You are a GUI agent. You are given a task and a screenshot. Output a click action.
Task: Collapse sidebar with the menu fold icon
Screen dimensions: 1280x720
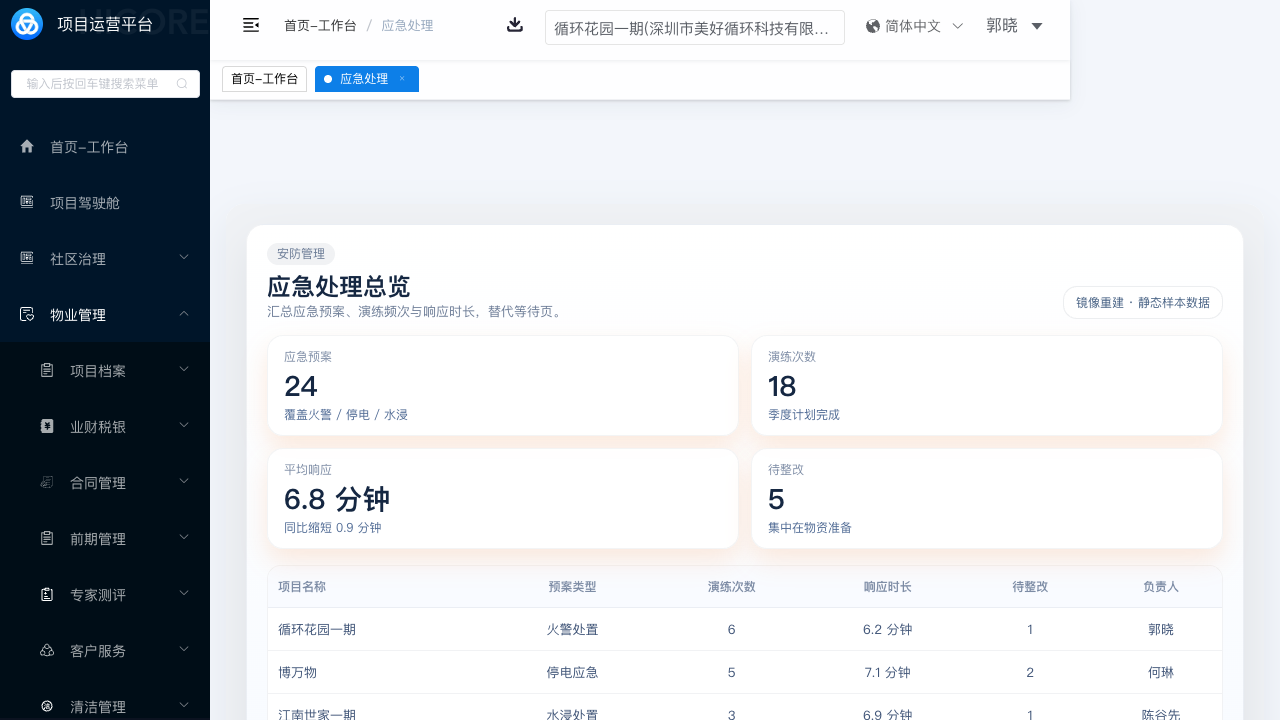(x=251, y=25)
